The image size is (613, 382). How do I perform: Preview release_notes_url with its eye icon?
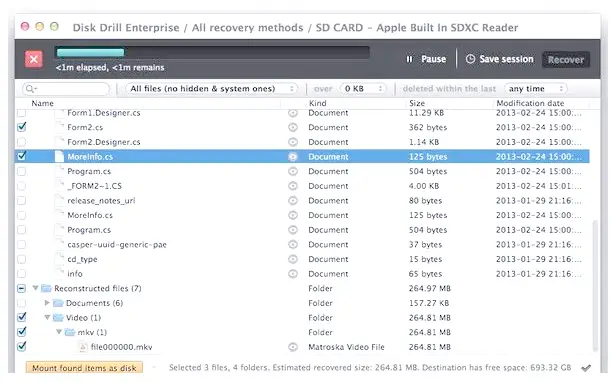293,201
